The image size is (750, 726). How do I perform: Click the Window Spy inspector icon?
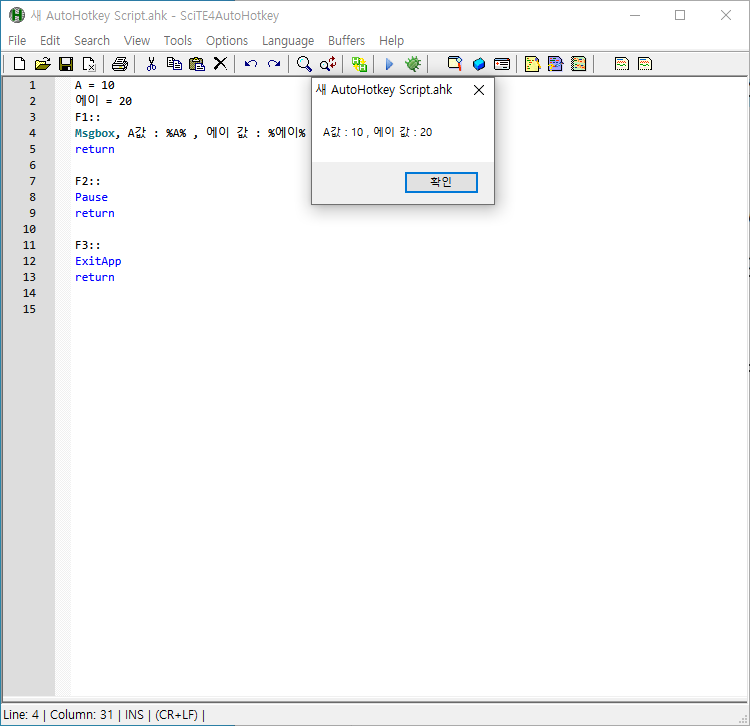tap(455, 64)
